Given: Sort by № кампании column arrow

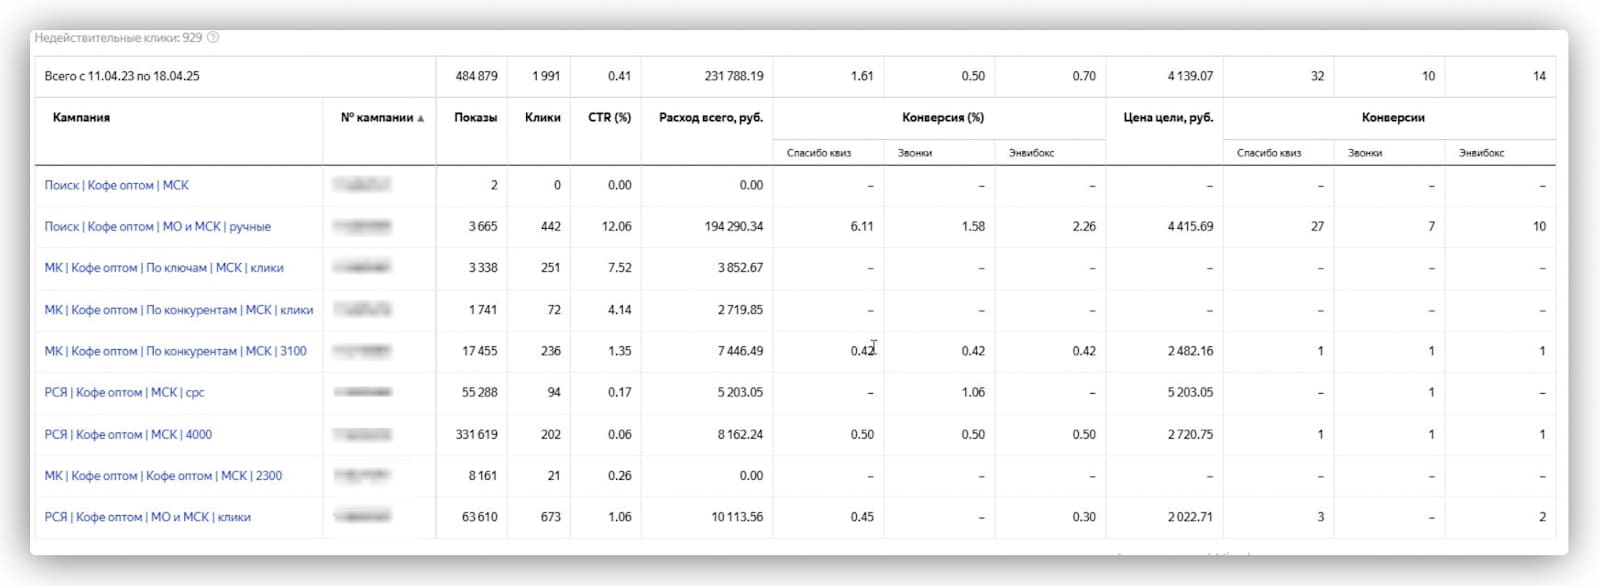Looking at the screenshot, I should point(421,118).
